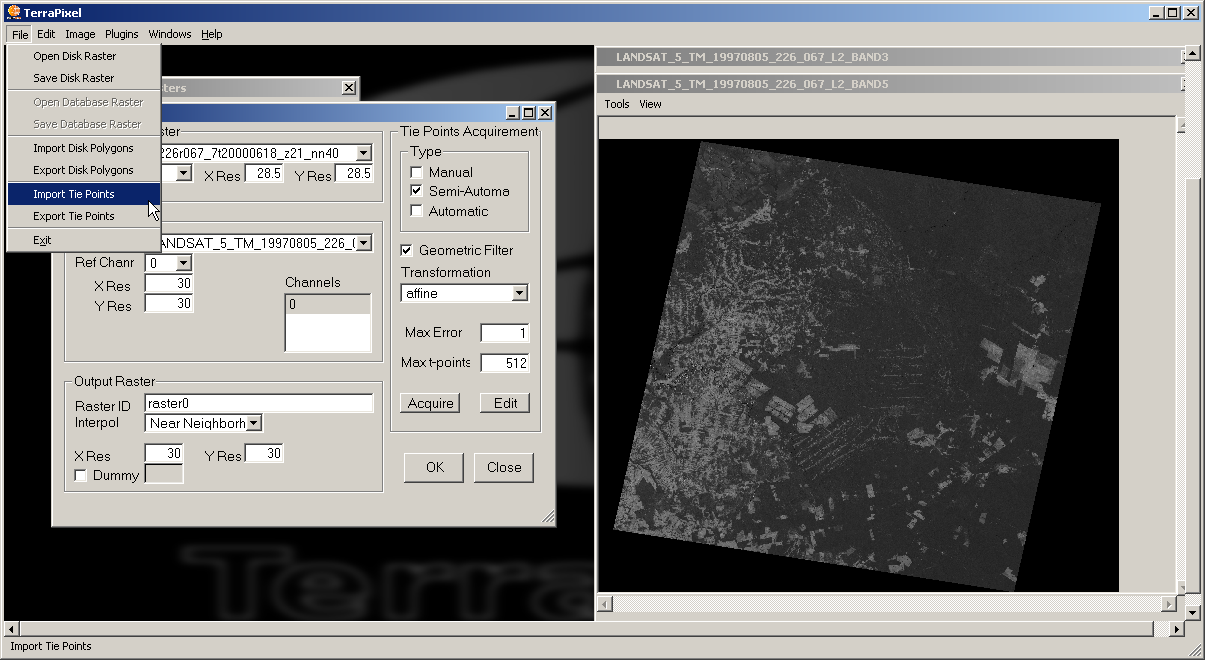This screenshot has height=660, width=1205.
Task: Click the Raster ID input field
Action: tap(258, 403)
